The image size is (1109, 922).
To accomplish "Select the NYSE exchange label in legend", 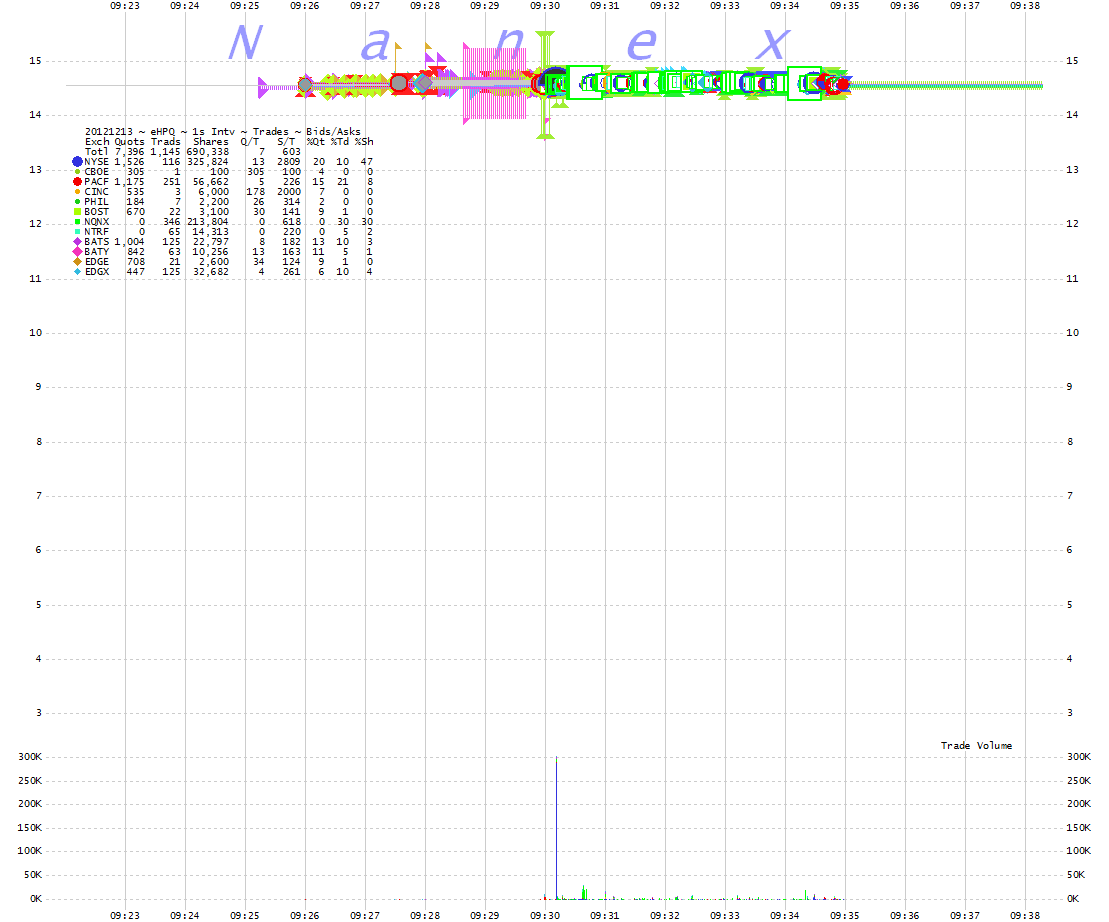I will click(x=97, y=162).
